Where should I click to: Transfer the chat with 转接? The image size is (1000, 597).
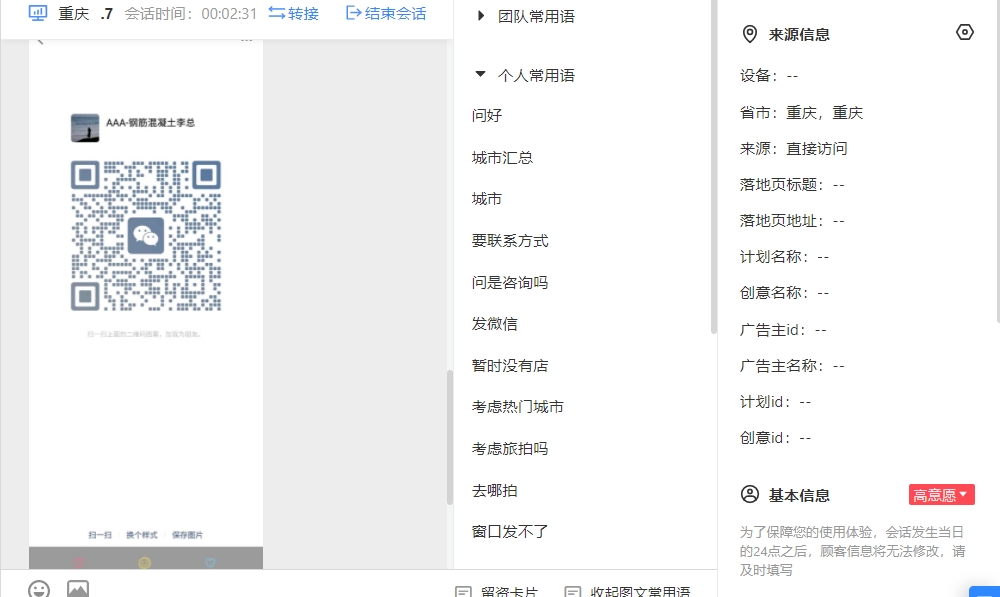pyautogui.click(x=293, y=13)
